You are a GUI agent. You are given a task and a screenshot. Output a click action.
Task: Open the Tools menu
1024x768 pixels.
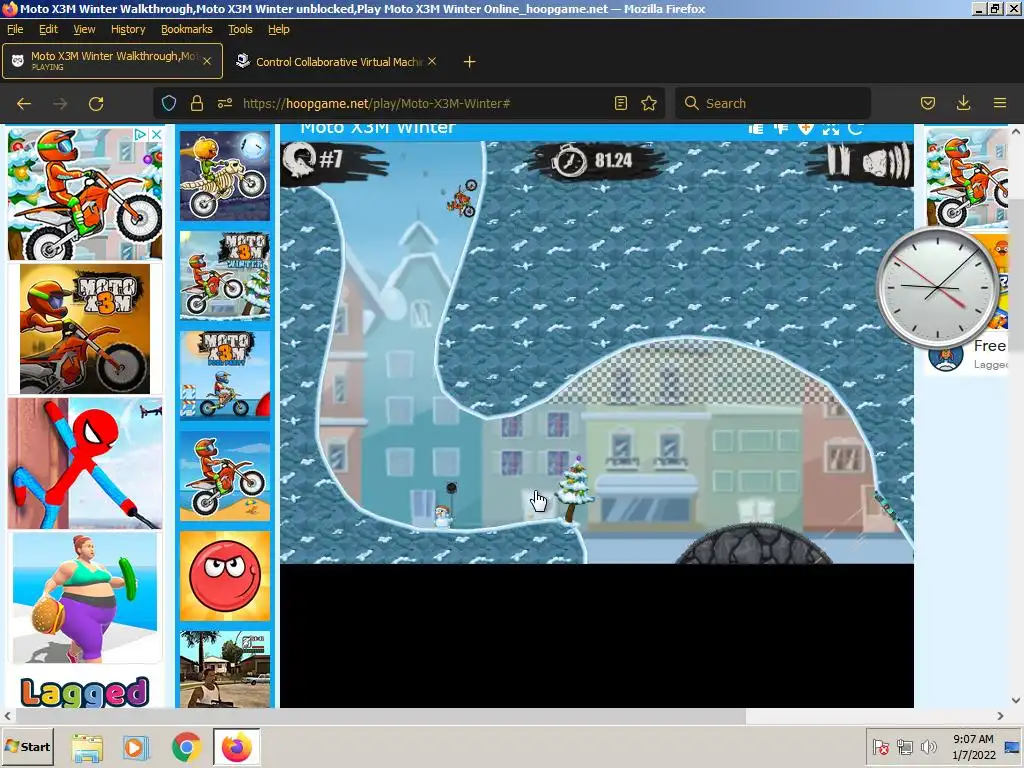coord(240,29)
